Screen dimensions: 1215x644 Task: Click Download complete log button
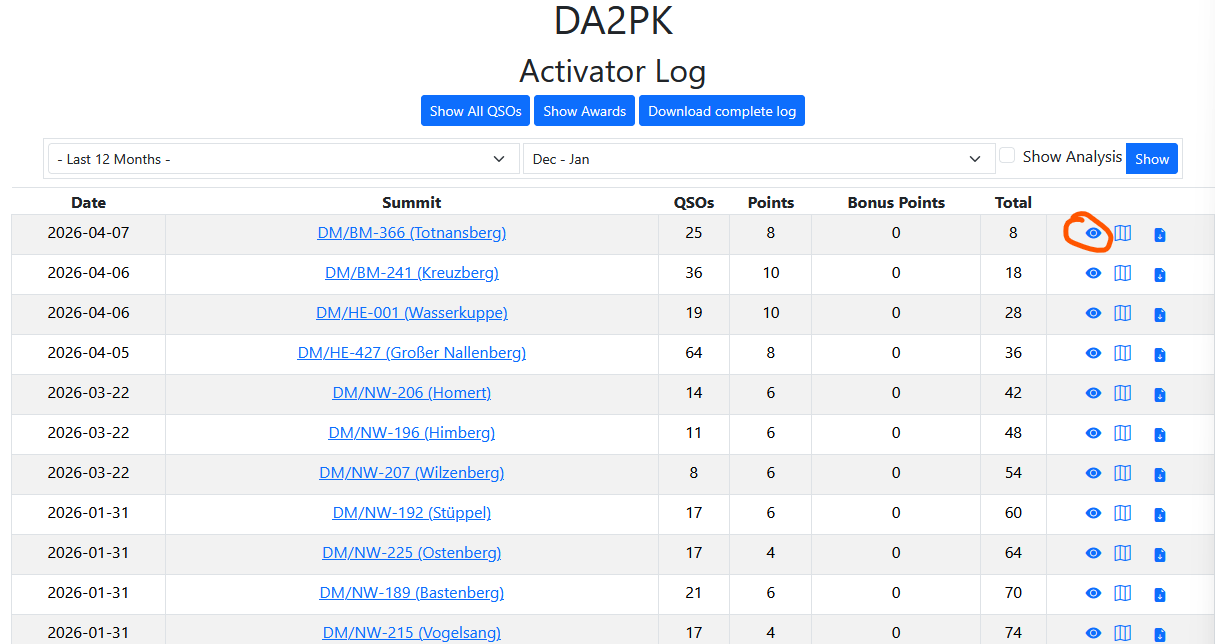click(x=721, y=111)
